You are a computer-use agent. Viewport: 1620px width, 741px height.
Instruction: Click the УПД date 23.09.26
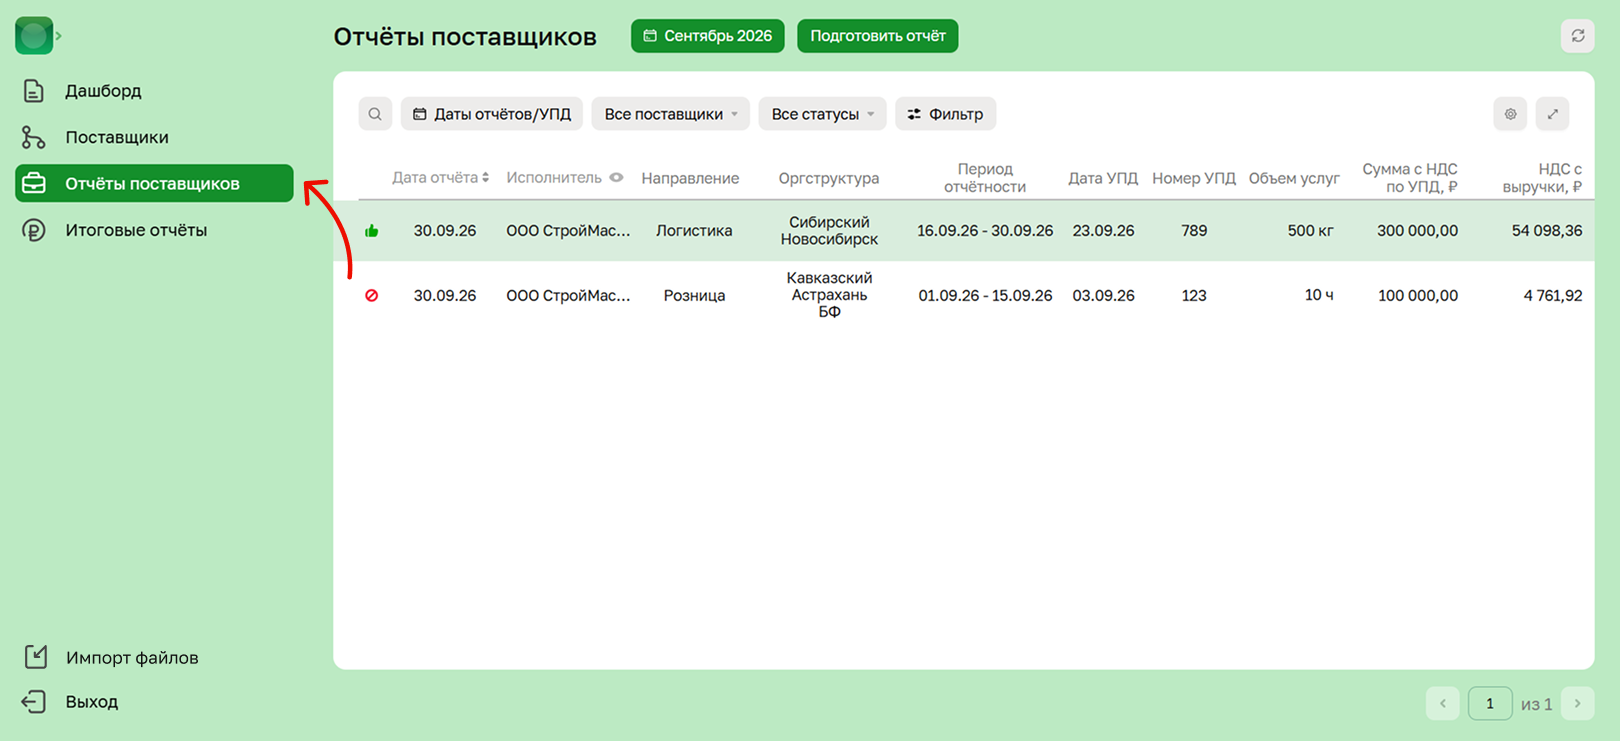coord(1103,231)
